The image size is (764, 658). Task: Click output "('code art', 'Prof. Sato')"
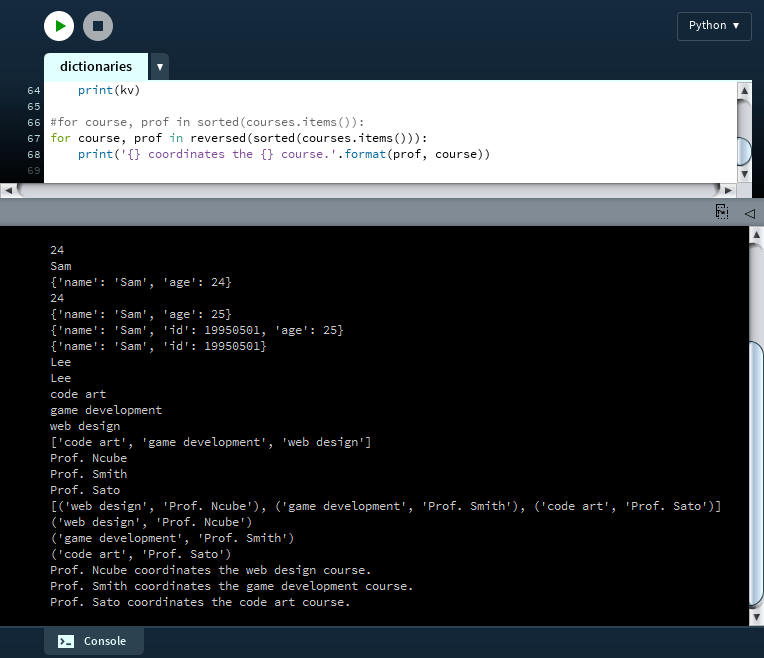tap(141, 554)
